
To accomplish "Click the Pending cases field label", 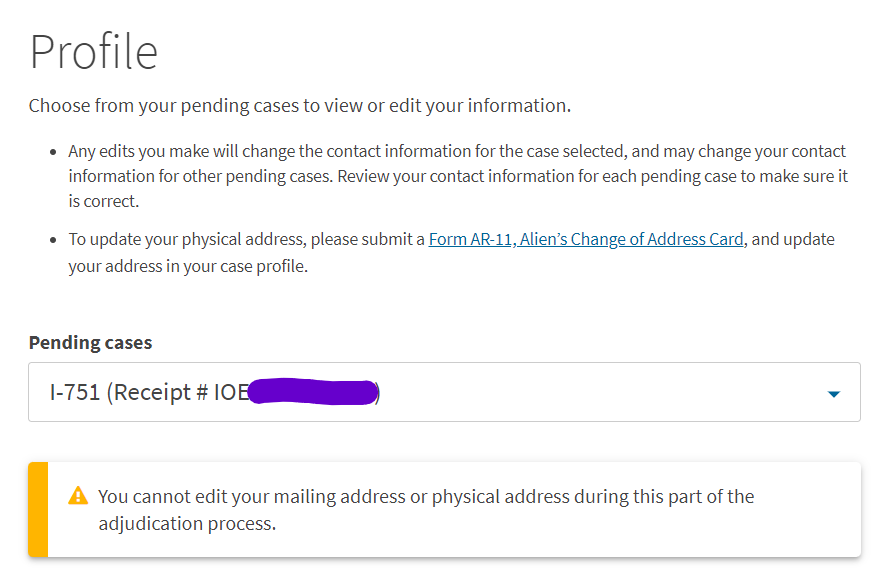I will [91, 343].
